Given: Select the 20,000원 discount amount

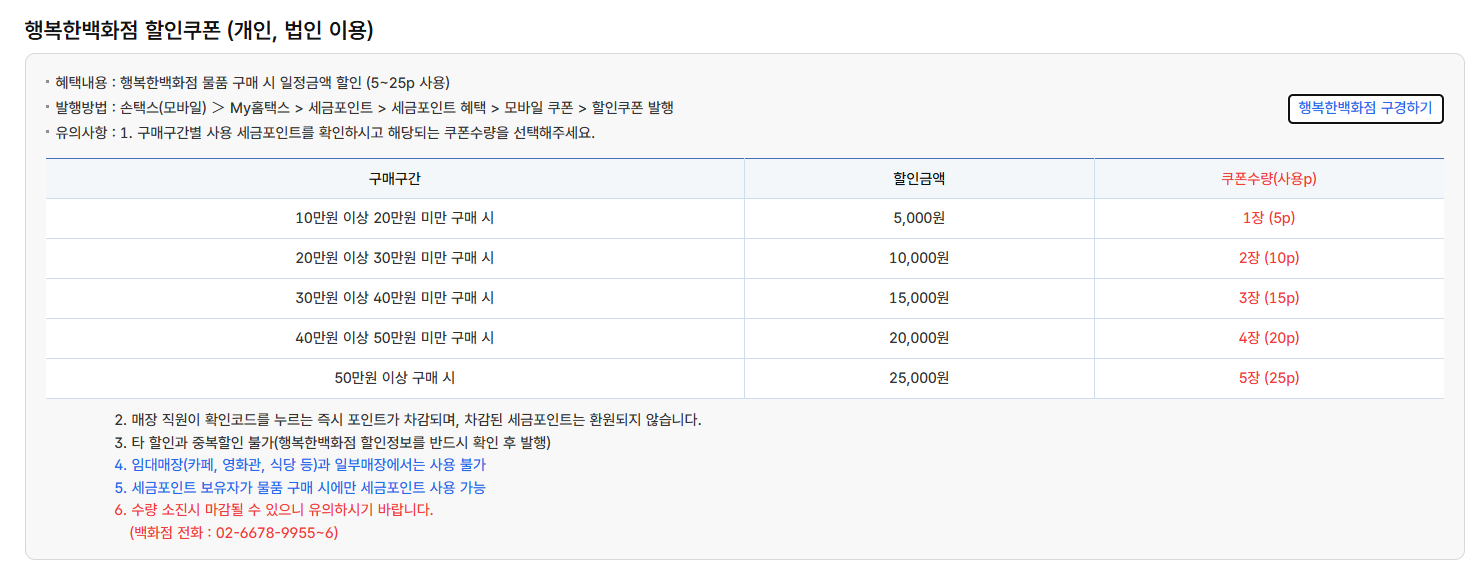Looking at the screenshot, I should point(919,338).
